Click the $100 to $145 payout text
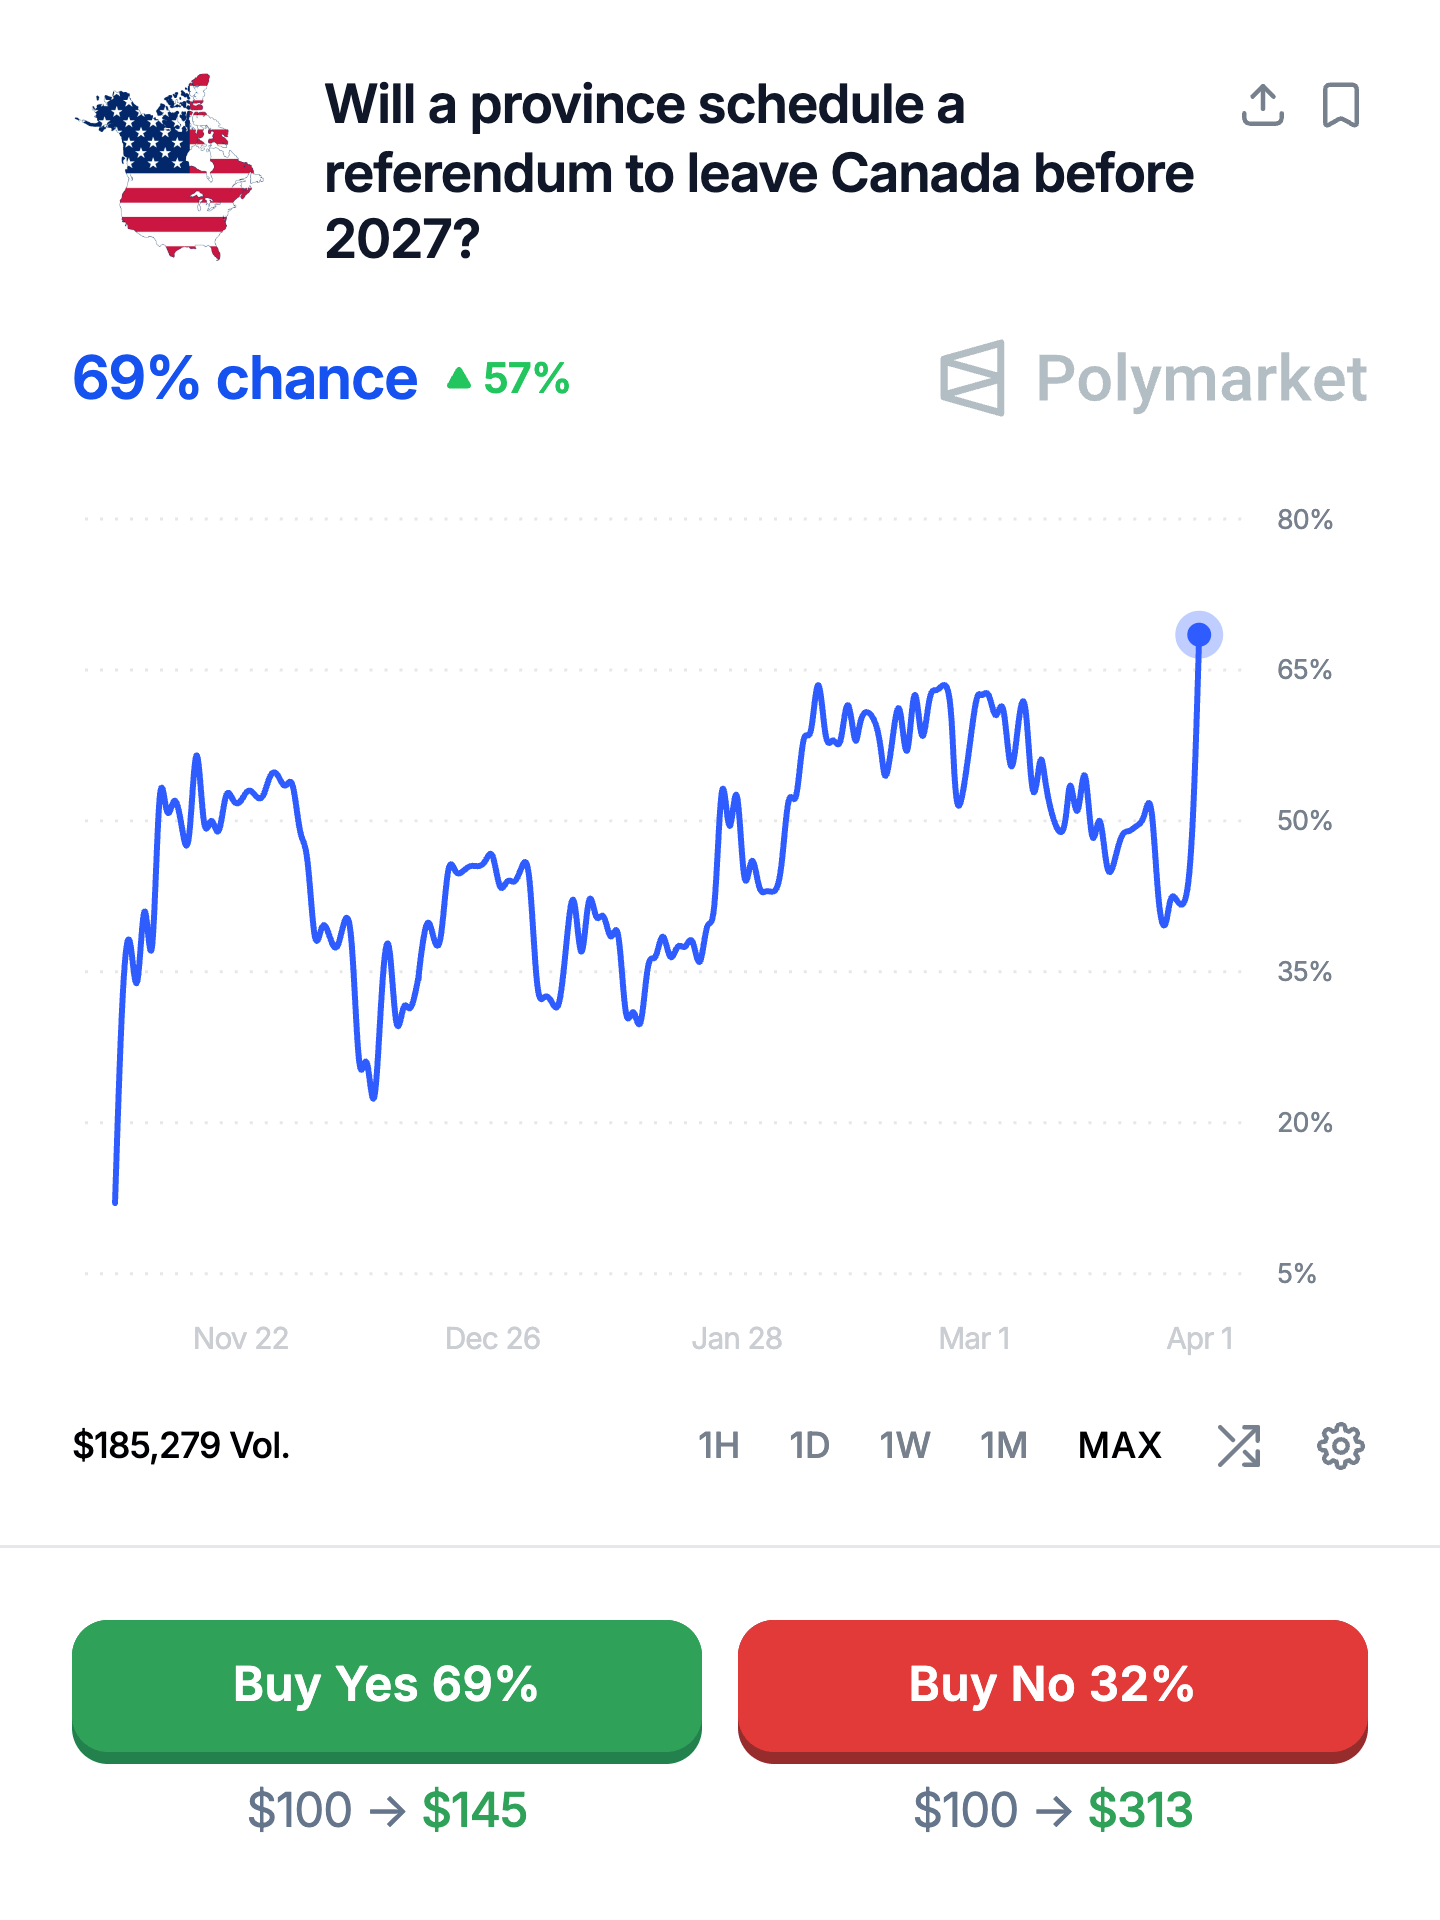This screenshot has height=1920, width=1440. (387, 1810)
